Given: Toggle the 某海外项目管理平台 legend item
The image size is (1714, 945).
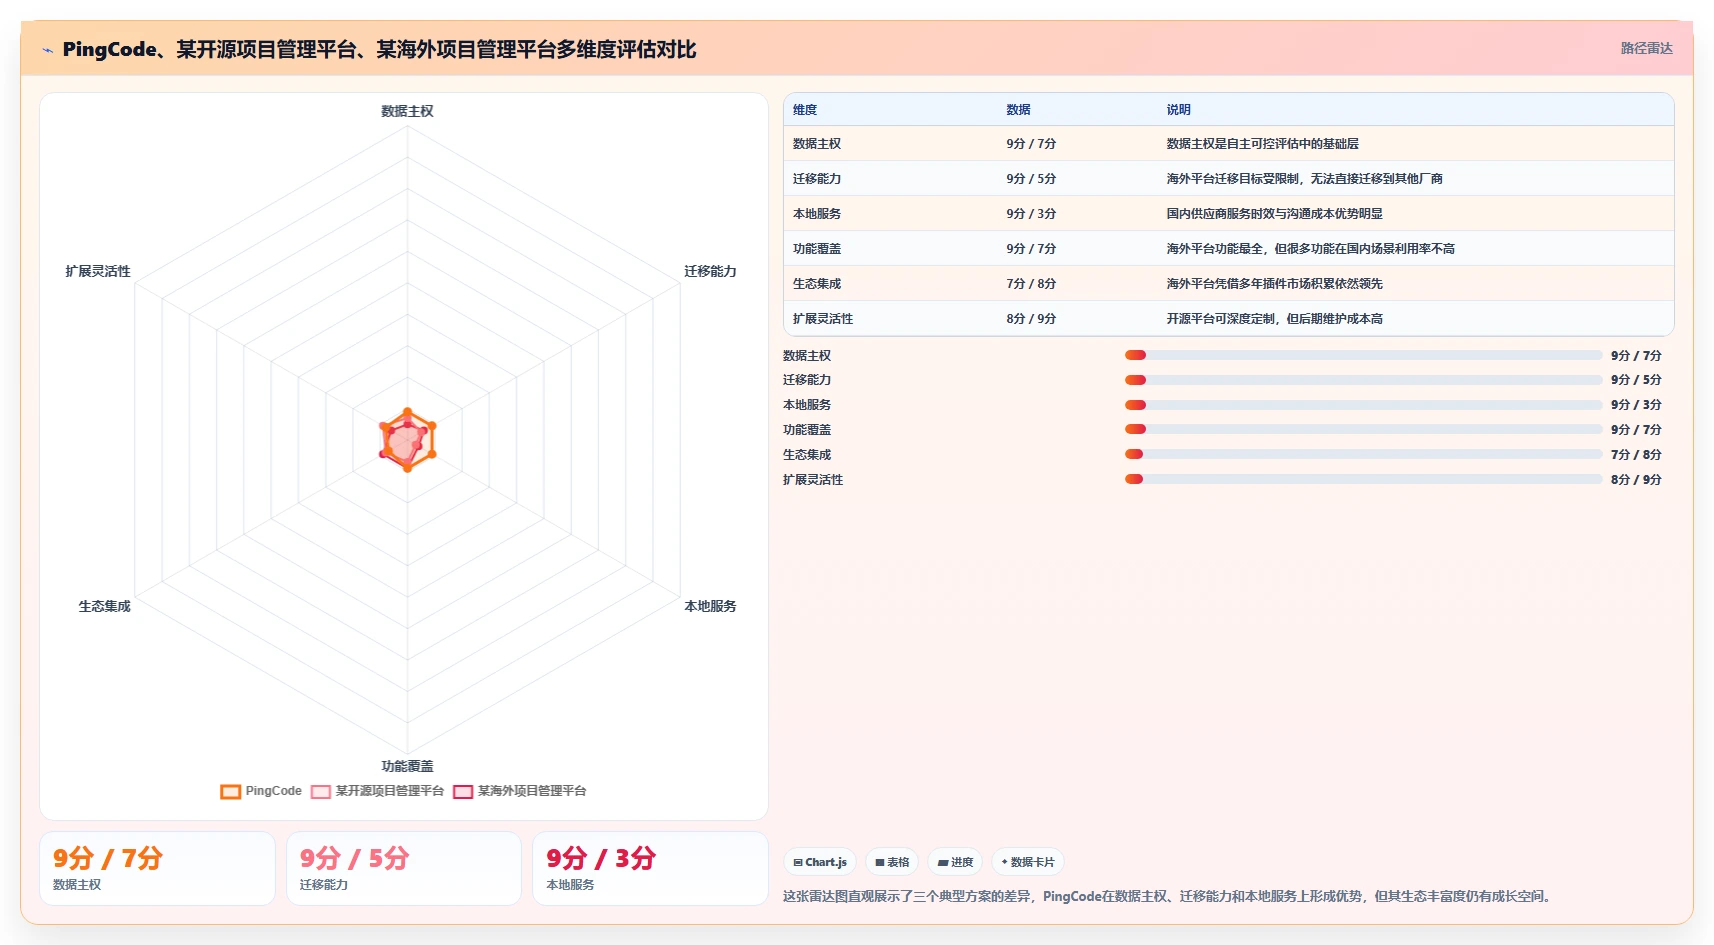Looking at the screenshot, I should pyautogui.click(x=520, y=791).
